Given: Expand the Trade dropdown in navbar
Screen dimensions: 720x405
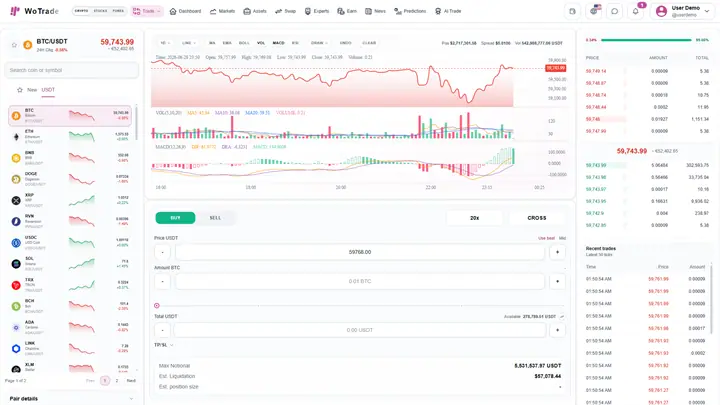Looking at the screenshot, I should [x=147, y=11].
